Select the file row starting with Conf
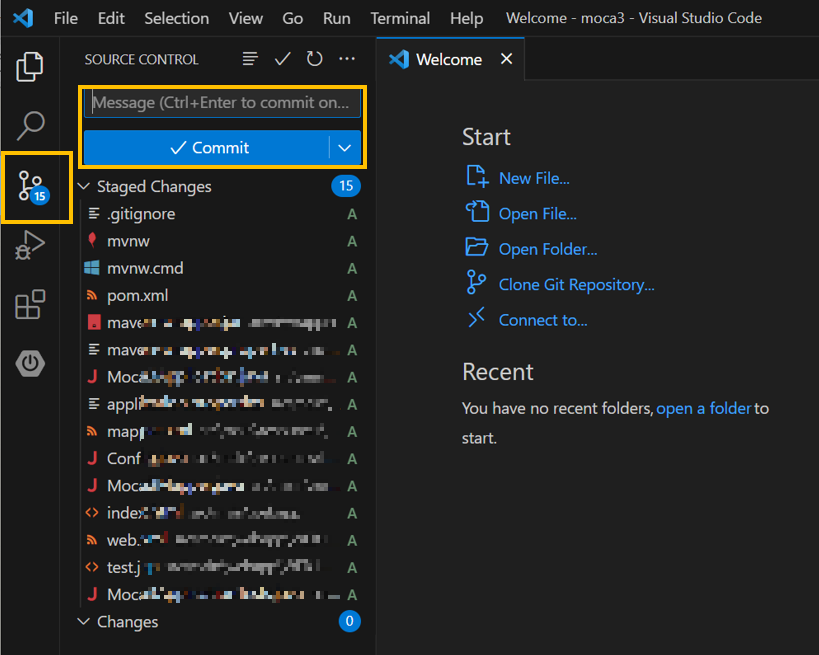The image size is (819, 655). tap(221, 459)
